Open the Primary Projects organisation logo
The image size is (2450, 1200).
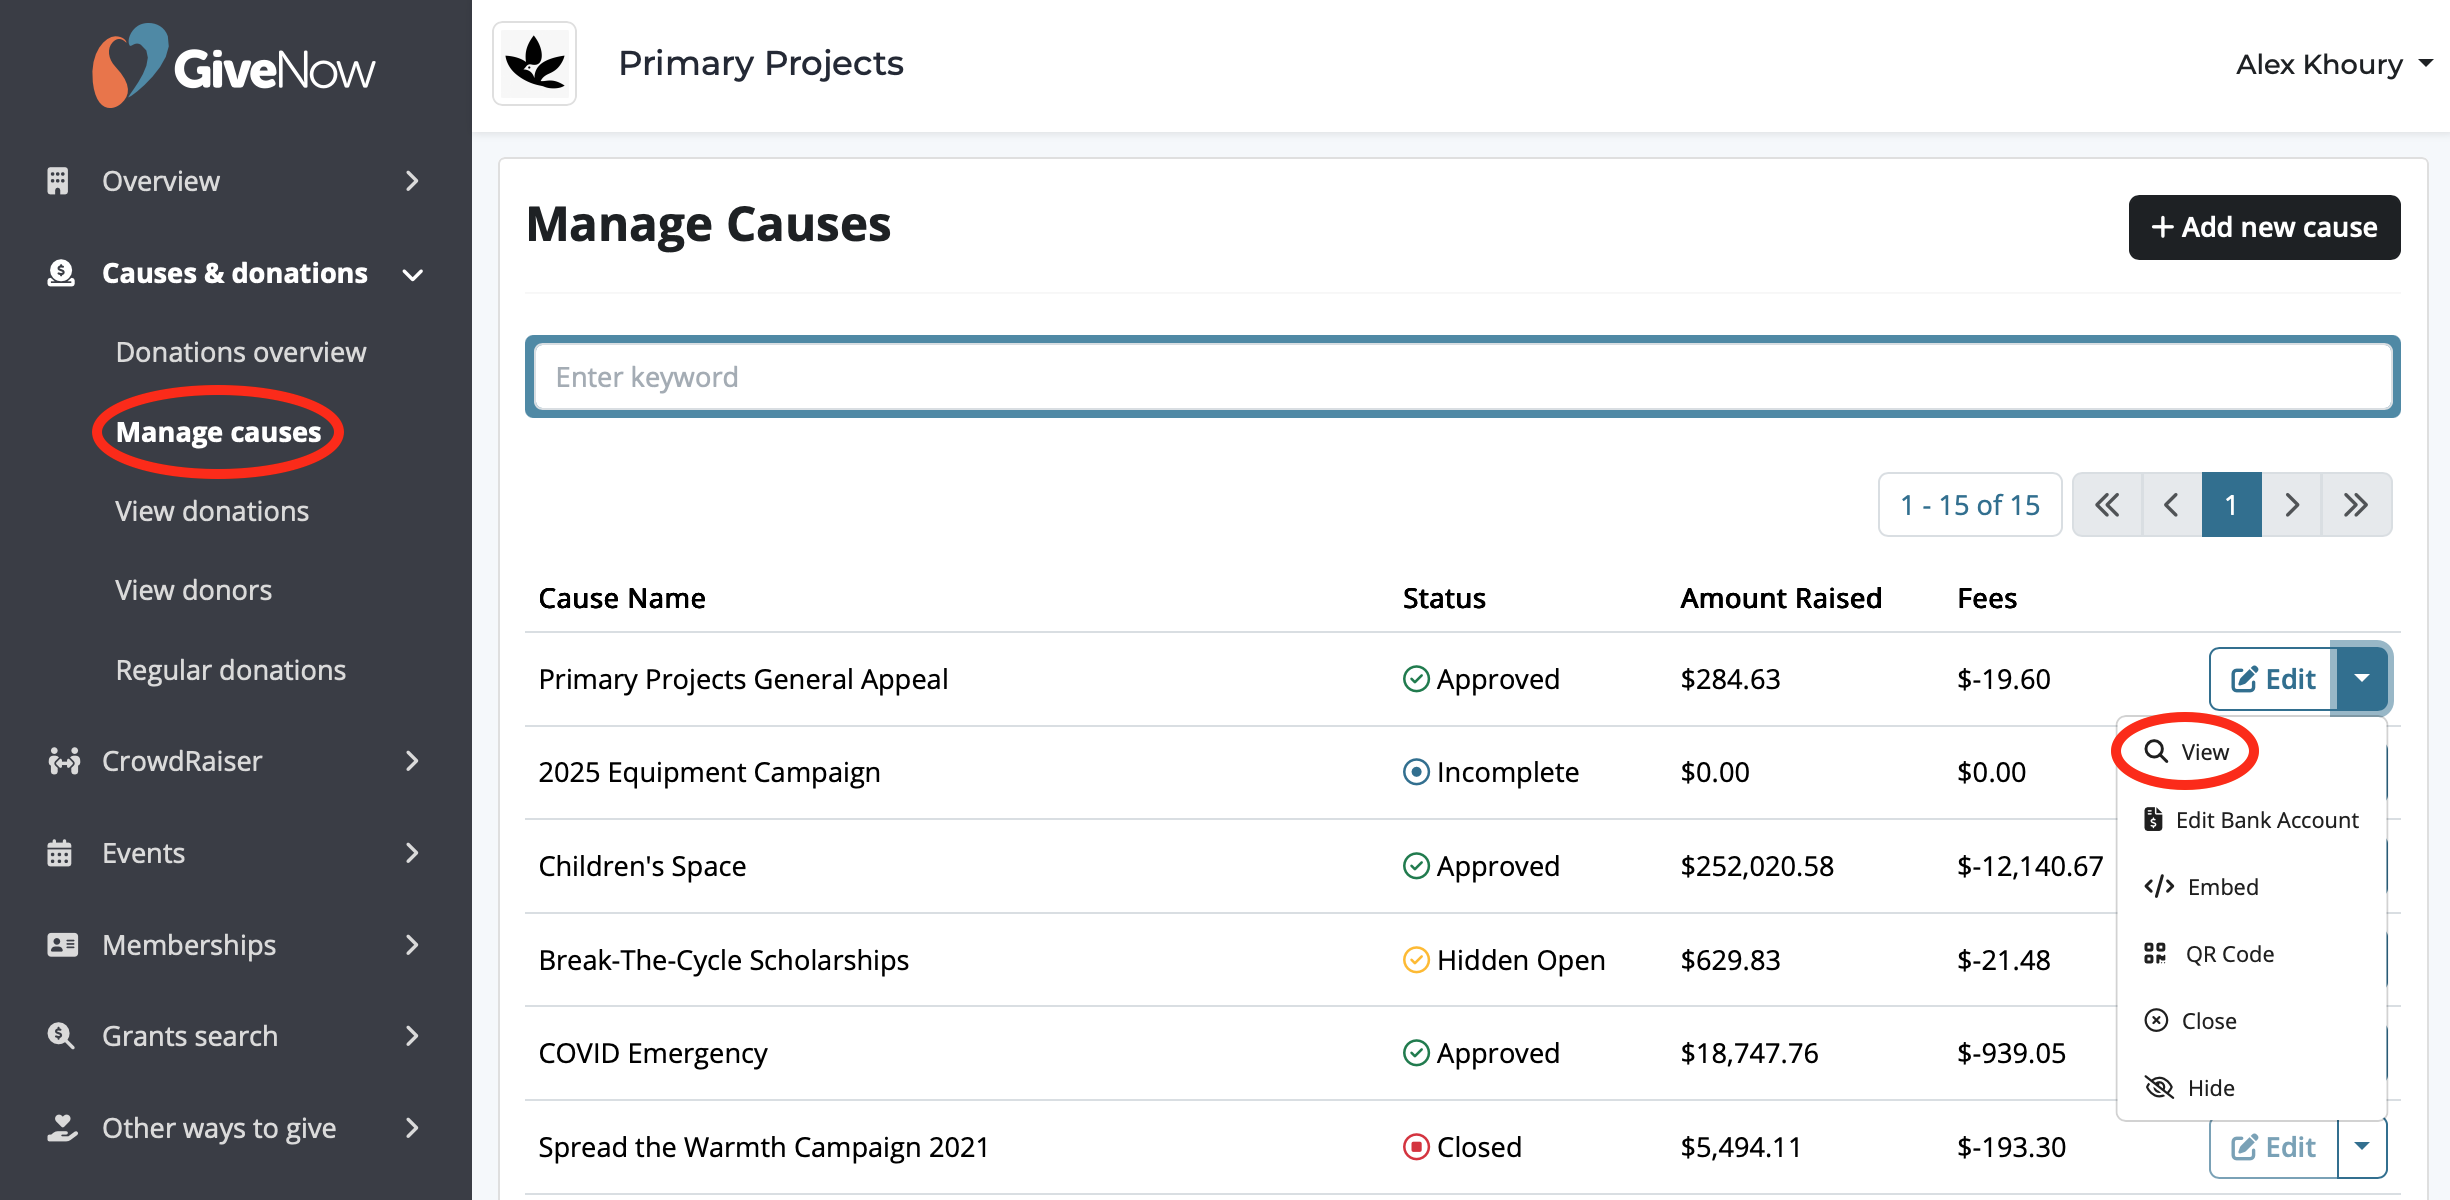pos(535,64)
